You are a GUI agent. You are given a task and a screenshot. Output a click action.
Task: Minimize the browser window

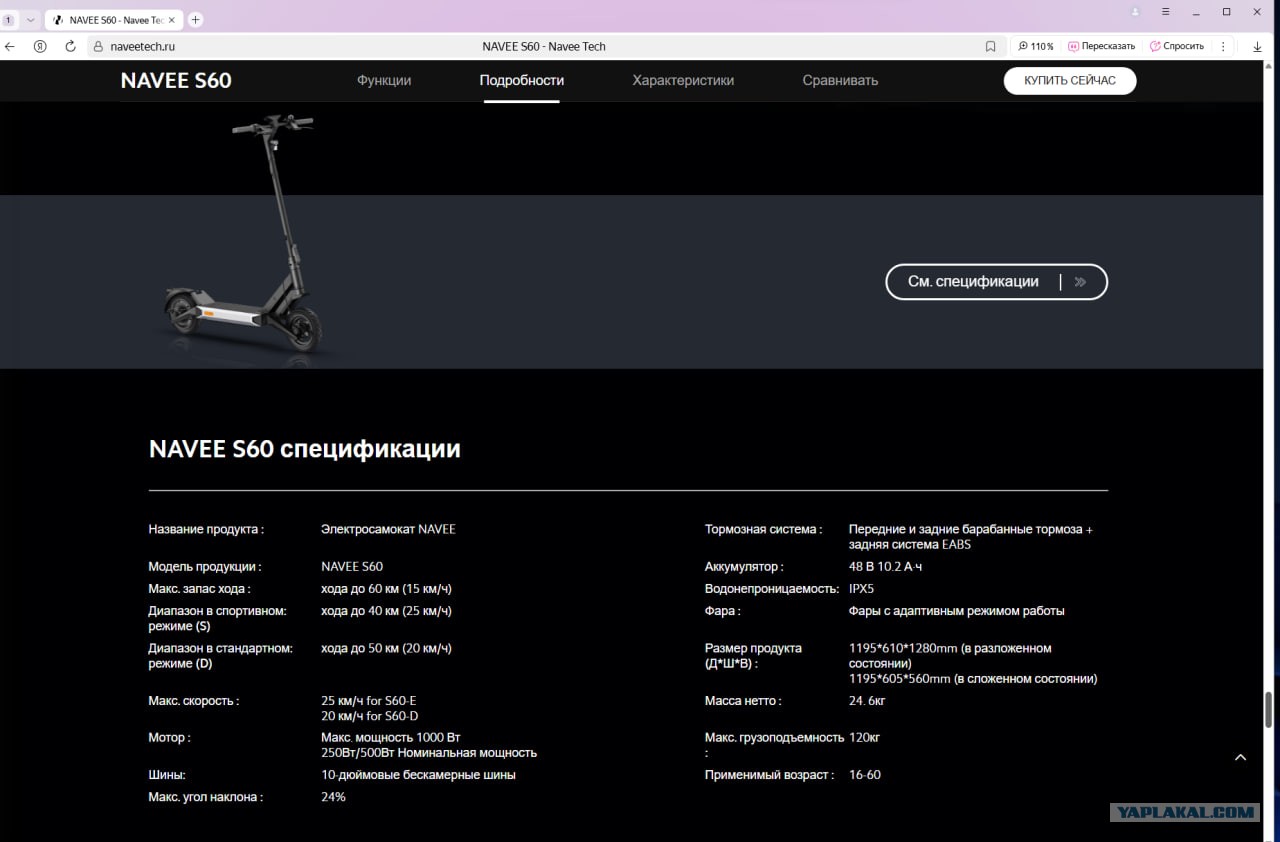[1196, 12]
